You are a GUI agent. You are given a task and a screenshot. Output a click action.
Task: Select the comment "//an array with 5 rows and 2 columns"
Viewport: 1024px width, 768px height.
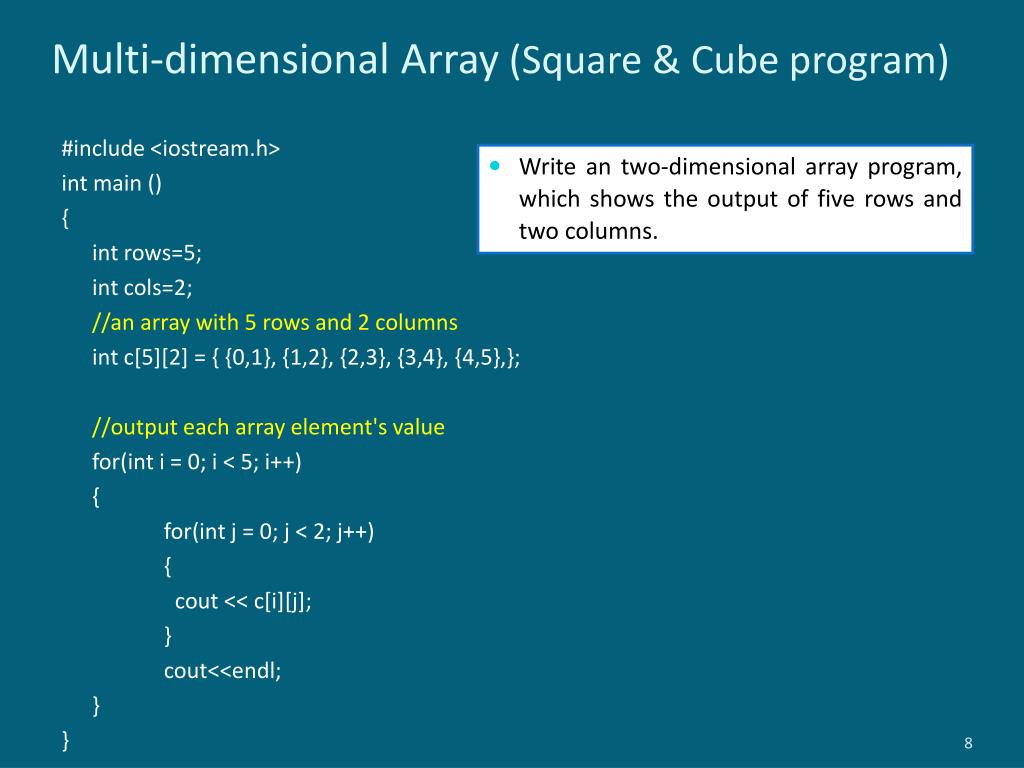(275, 323)
